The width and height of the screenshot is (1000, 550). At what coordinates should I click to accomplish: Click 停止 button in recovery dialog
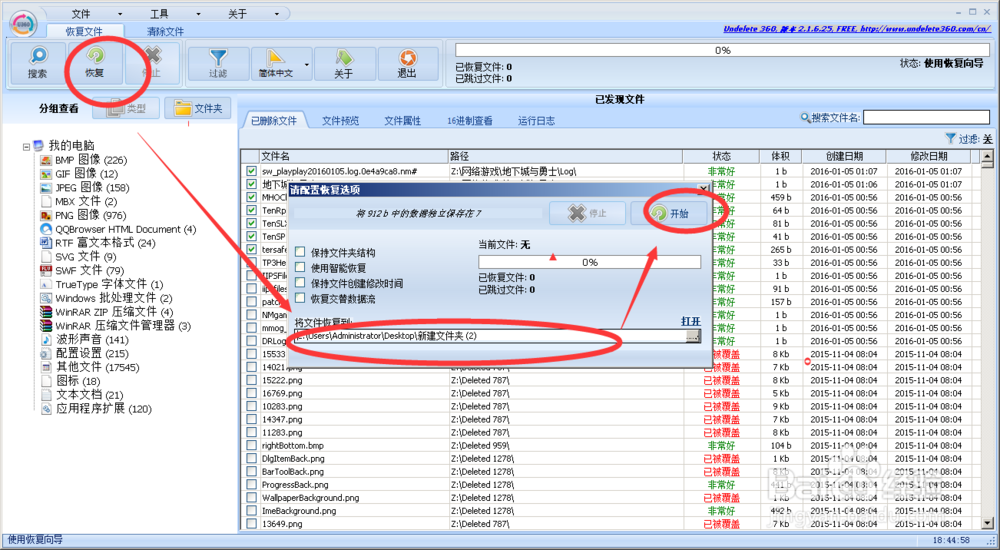point(587,213)
